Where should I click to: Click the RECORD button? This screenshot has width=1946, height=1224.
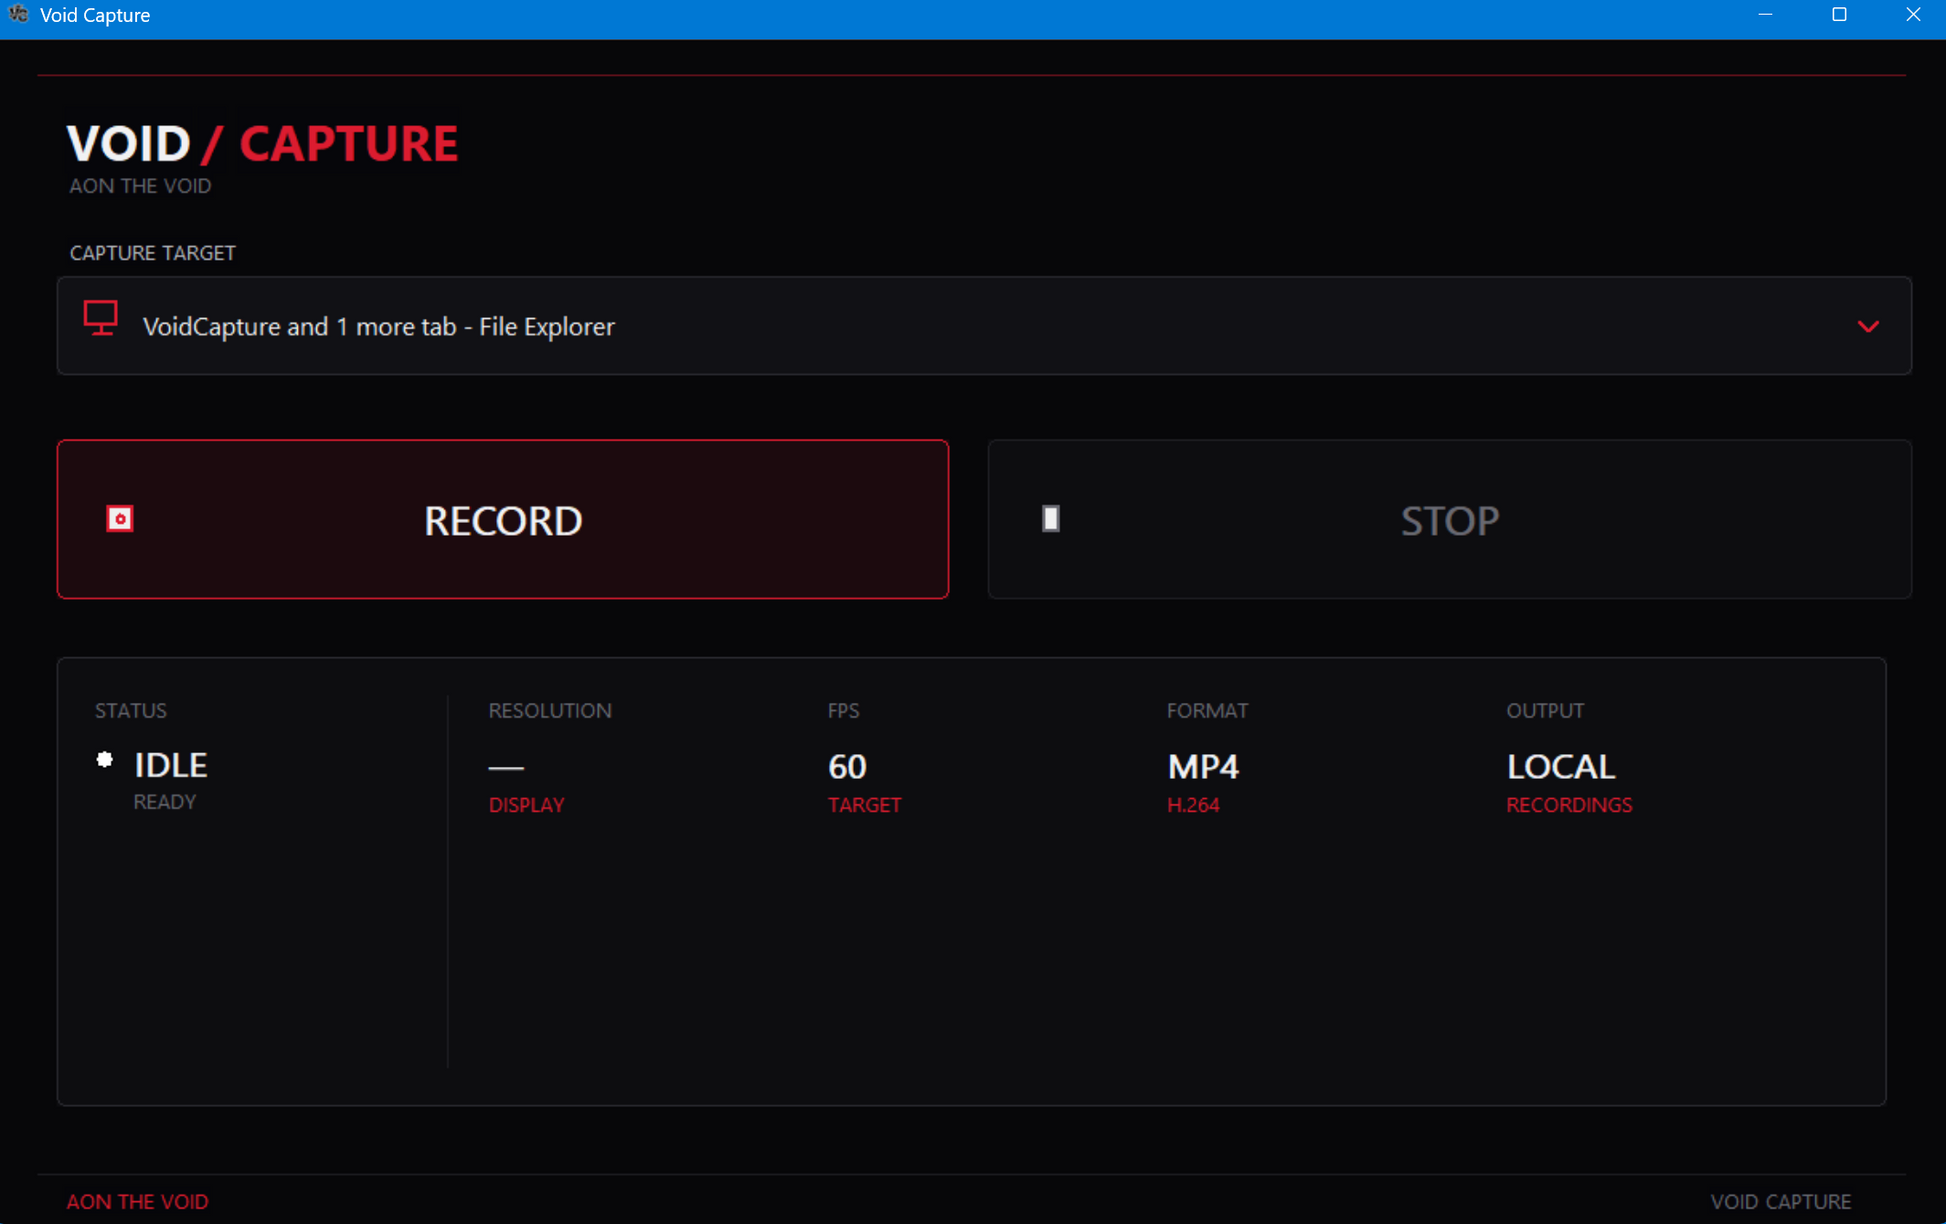pyautogui.click(x=503, y=519)
